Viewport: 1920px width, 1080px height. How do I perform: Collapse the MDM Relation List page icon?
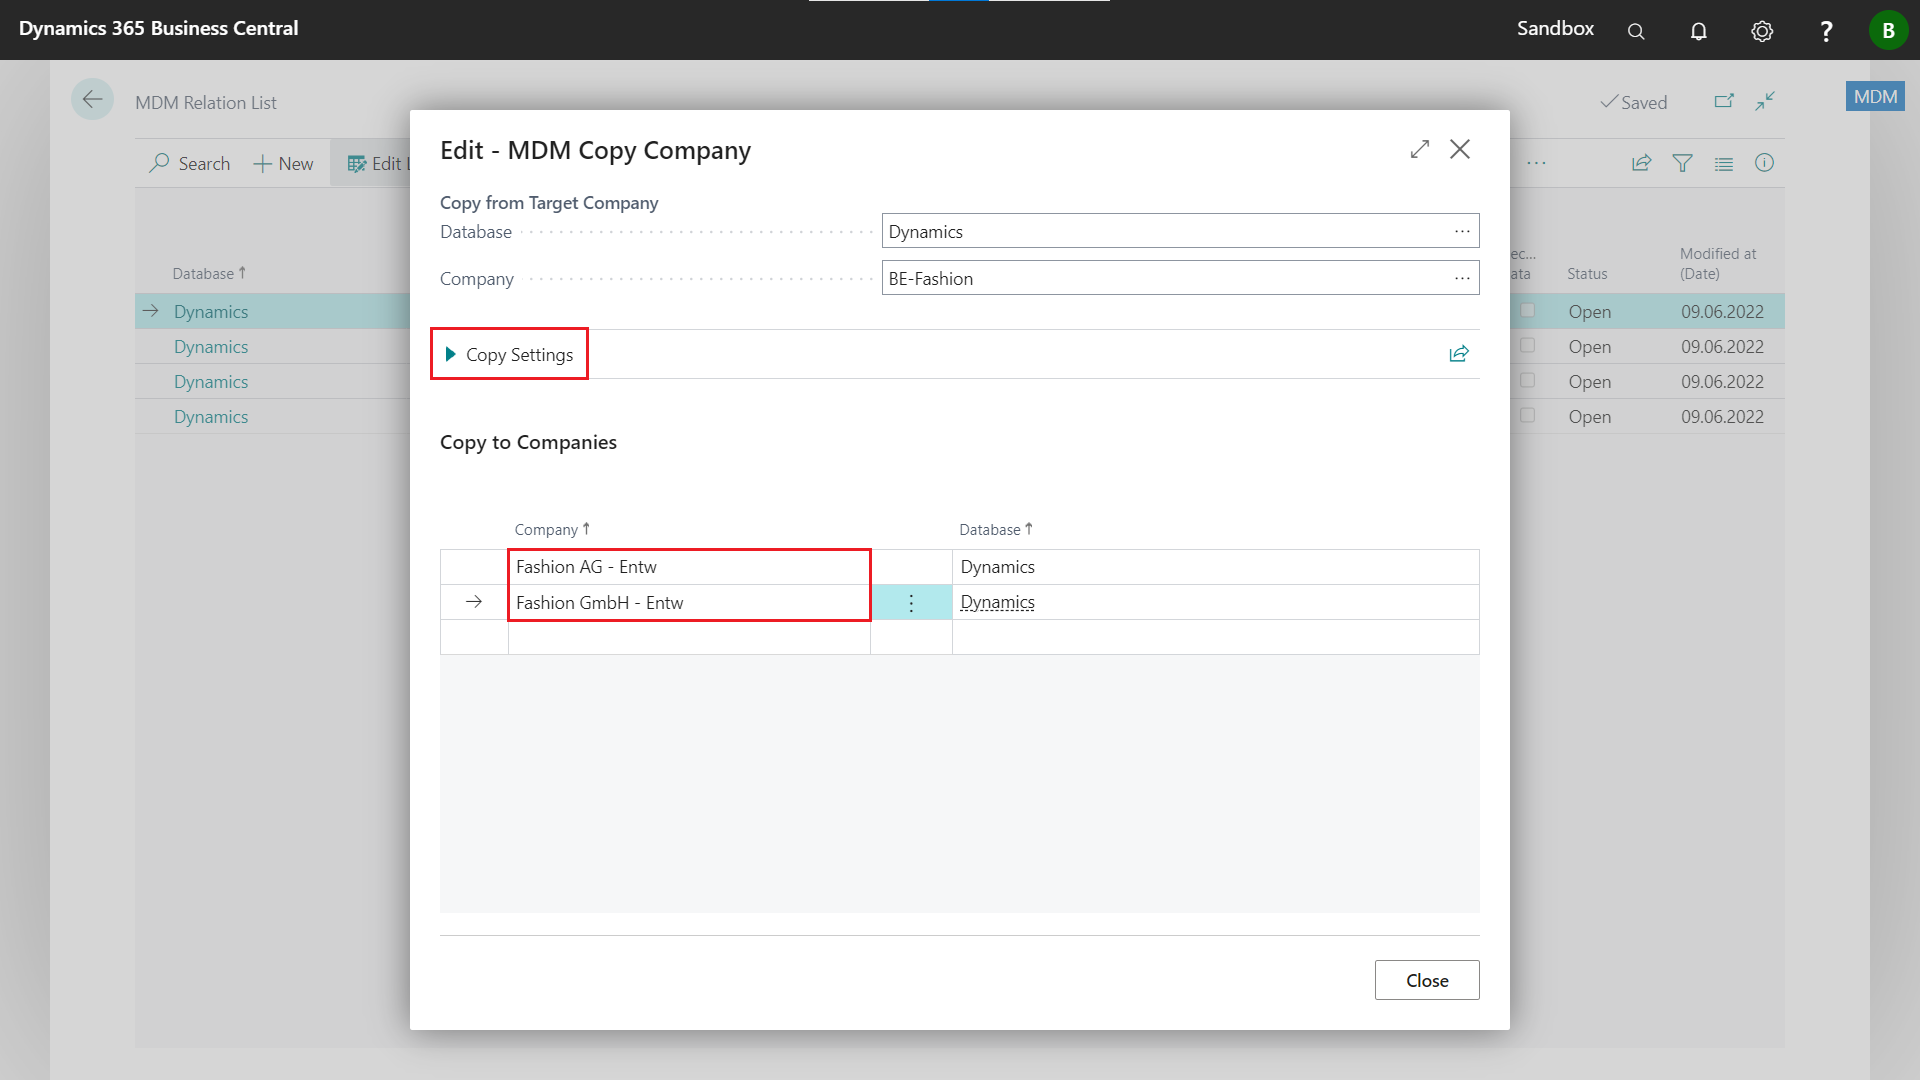(x=1765, y=101)
